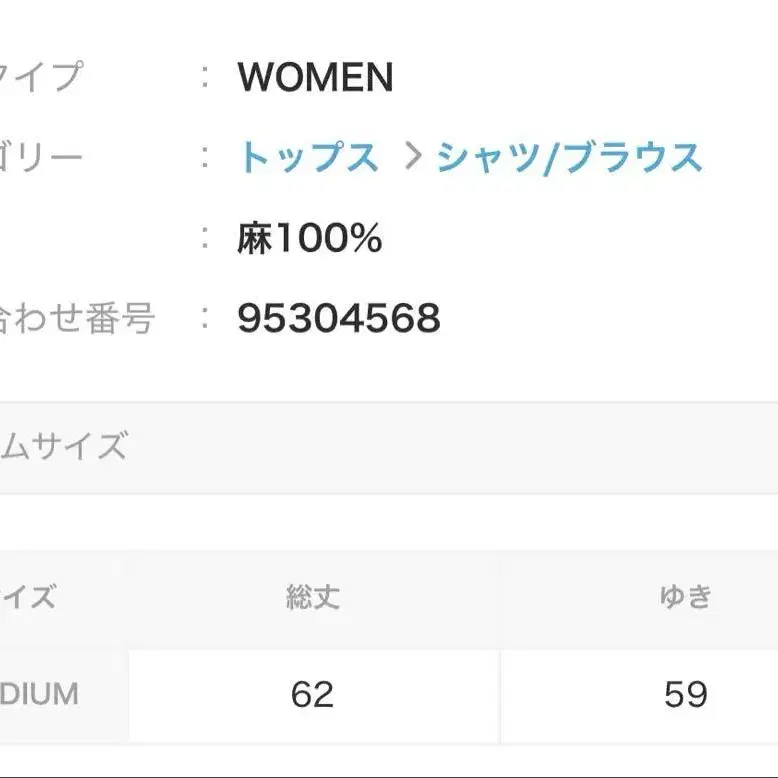Click the 総丈 column header
The width and height of the screenshot is (778, 778).
(313, 598)
